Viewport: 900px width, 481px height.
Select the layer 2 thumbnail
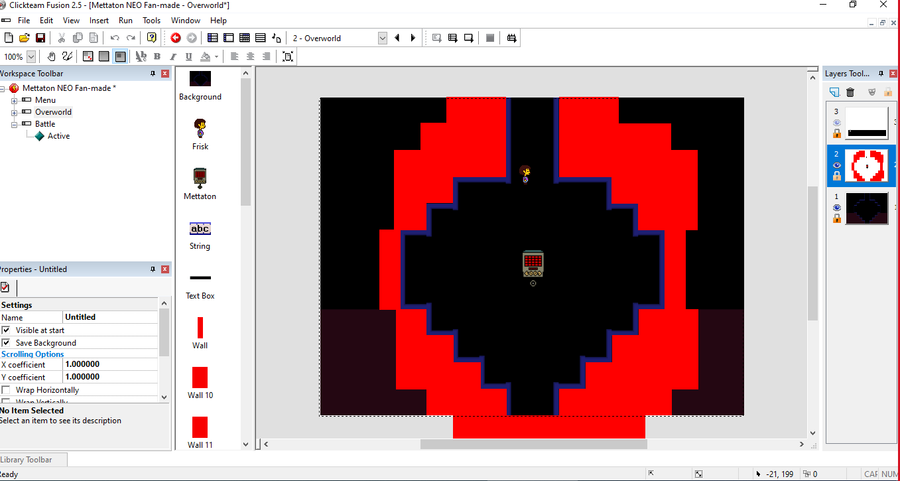coord(867,165)
